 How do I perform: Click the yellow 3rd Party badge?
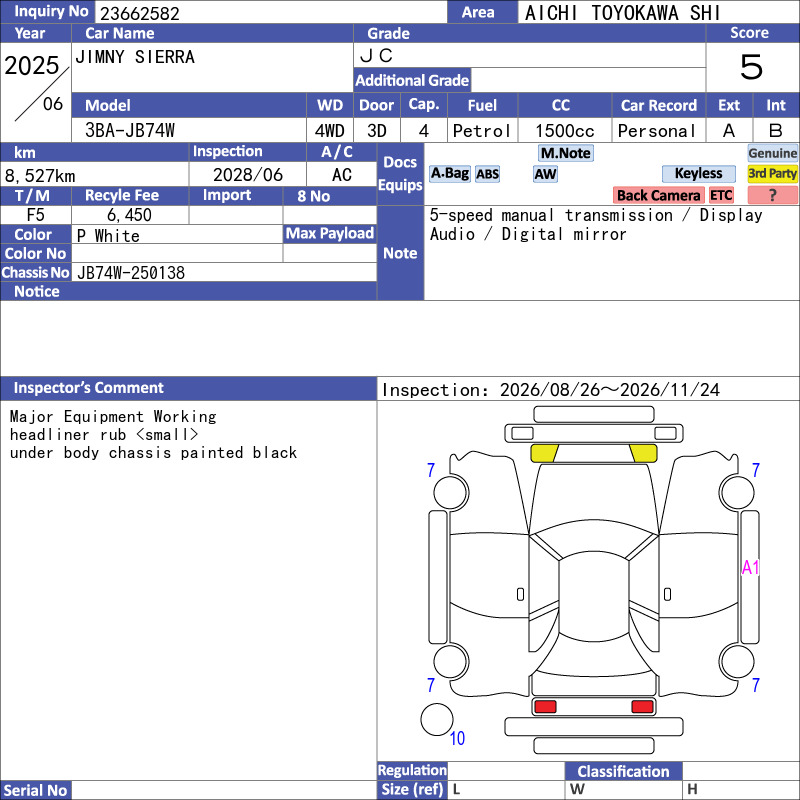pyautogui.click(x=772, y=173)
